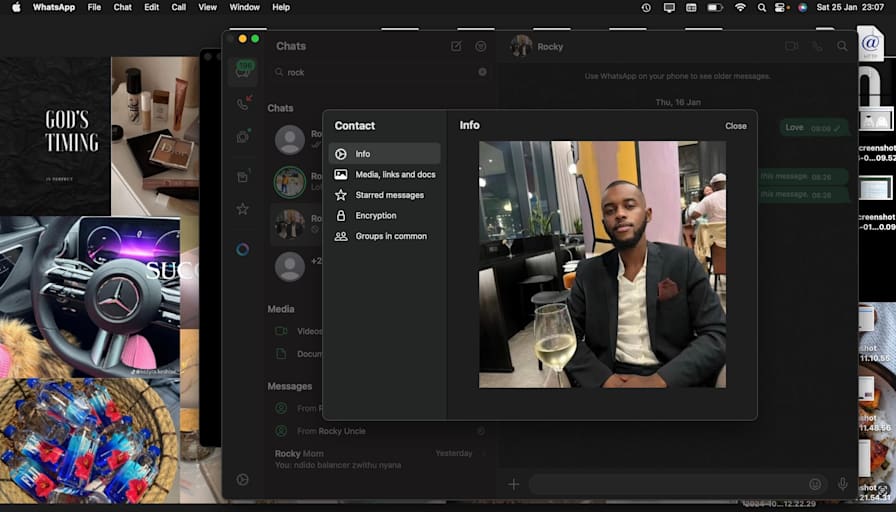Open the Videos media filter

click(299, 331)
